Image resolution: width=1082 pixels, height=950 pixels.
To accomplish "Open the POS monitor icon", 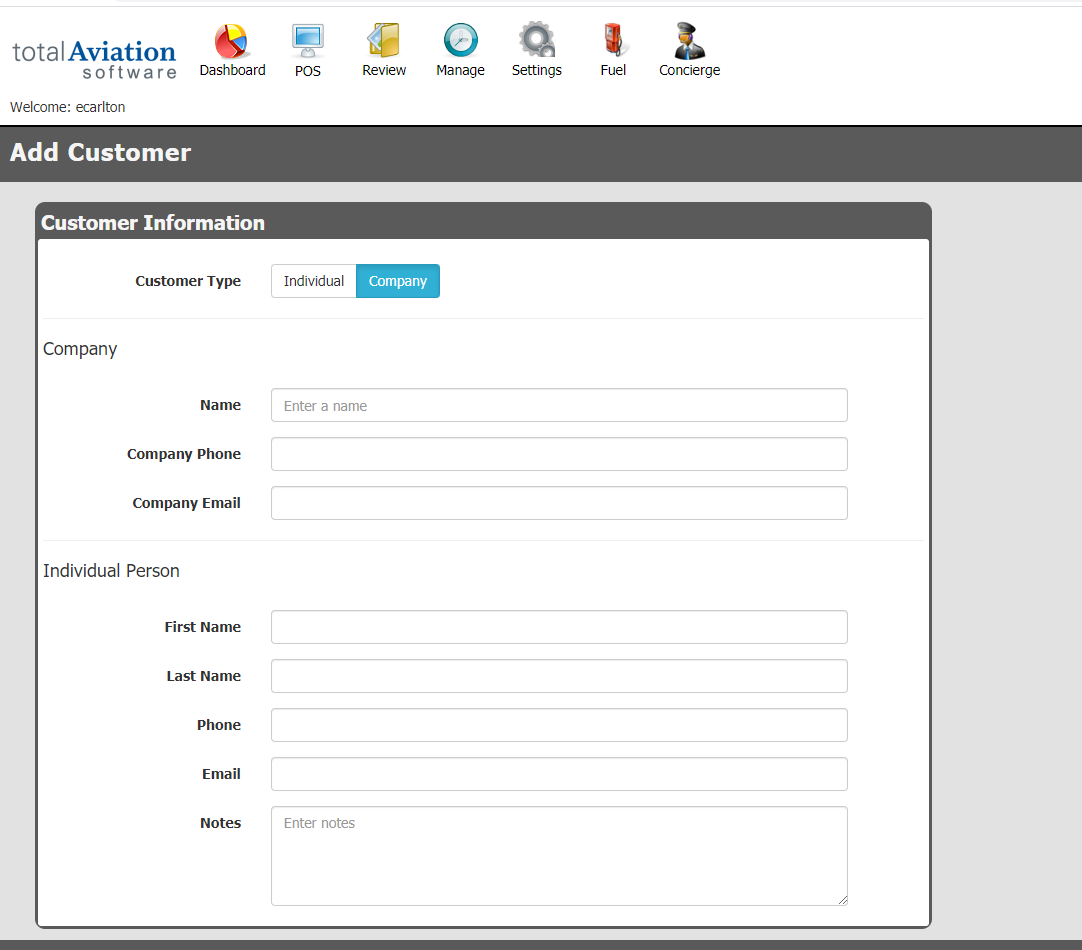I will [x=308, y=42].
